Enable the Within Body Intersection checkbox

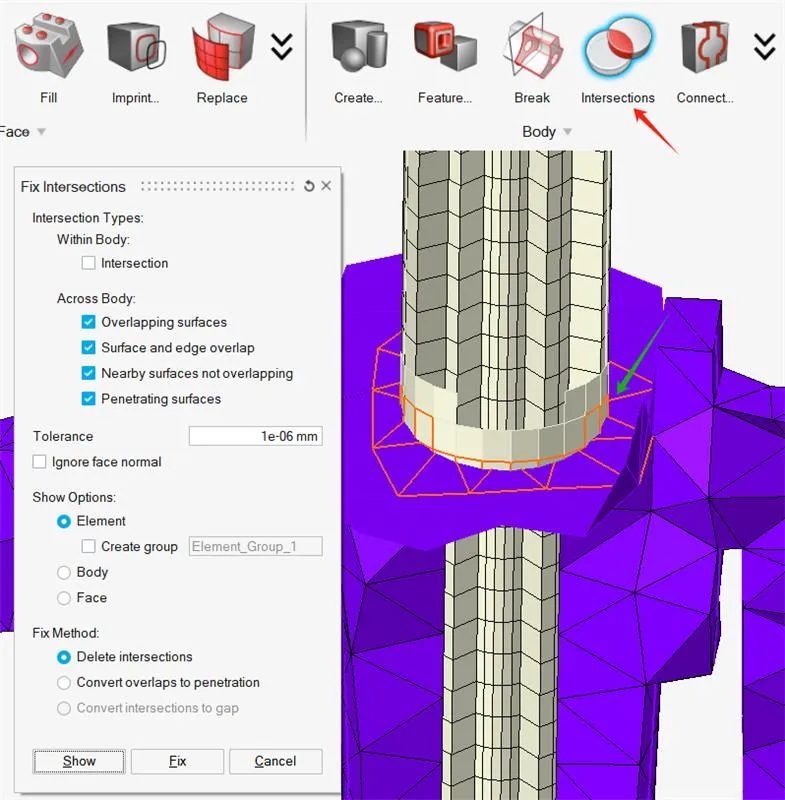click(89, 263)
